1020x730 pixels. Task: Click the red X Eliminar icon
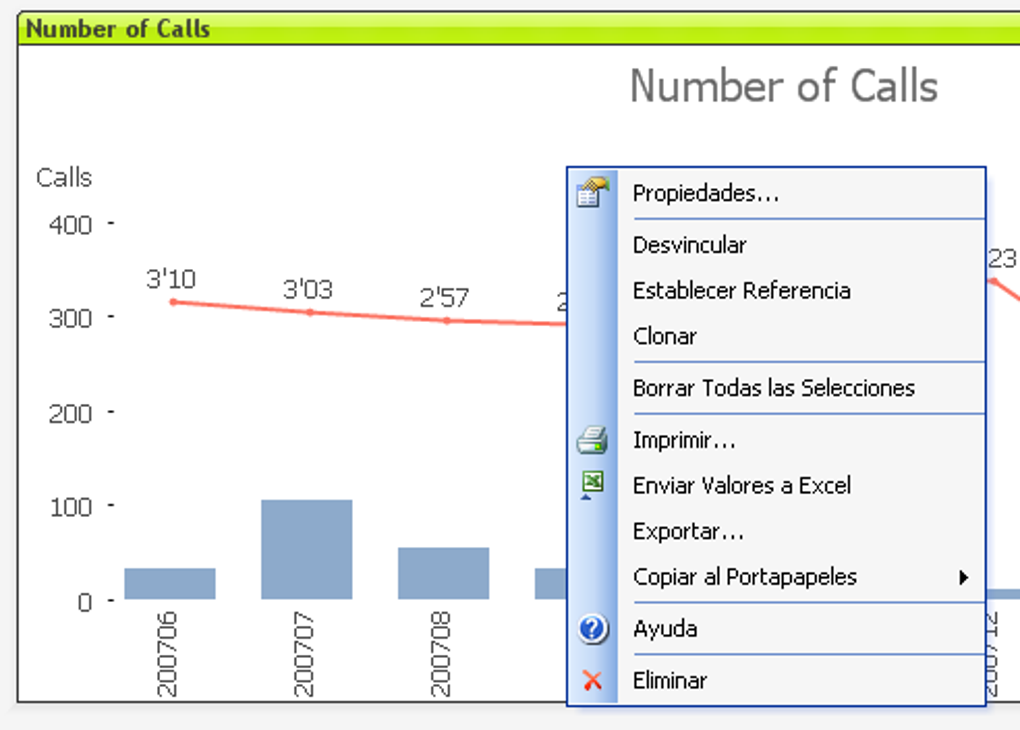point(593,681)
